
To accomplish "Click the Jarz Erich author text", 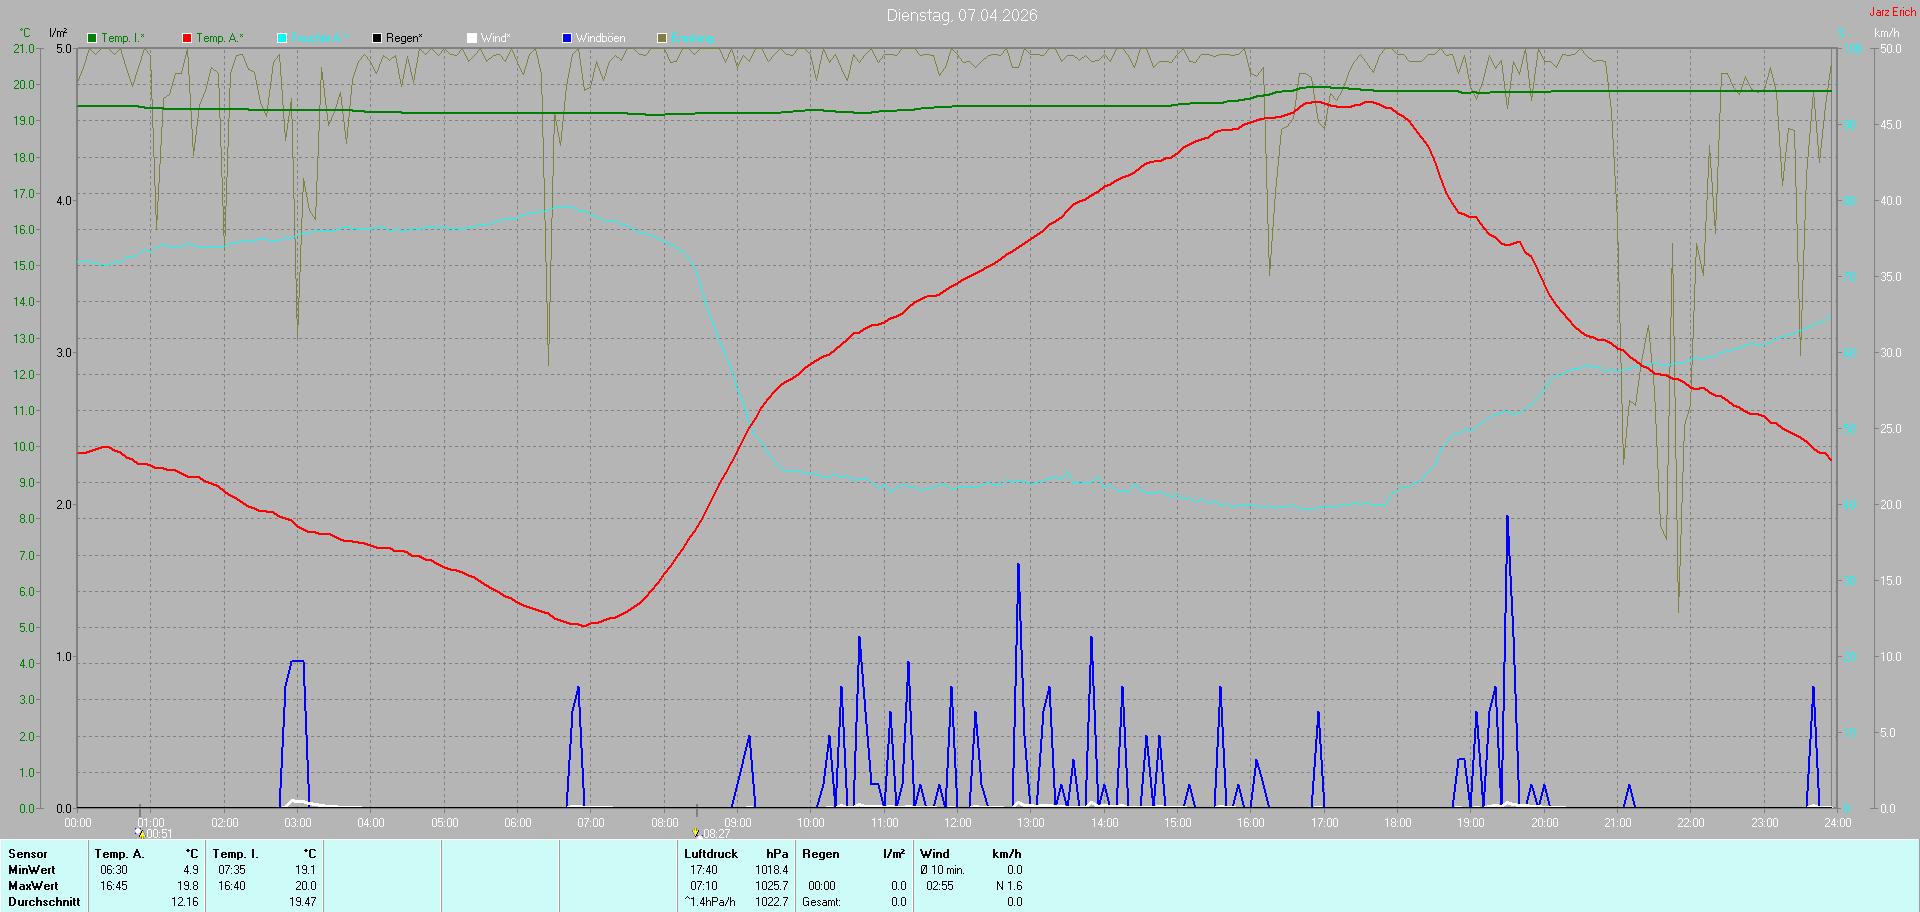I will click(1893, 12).
